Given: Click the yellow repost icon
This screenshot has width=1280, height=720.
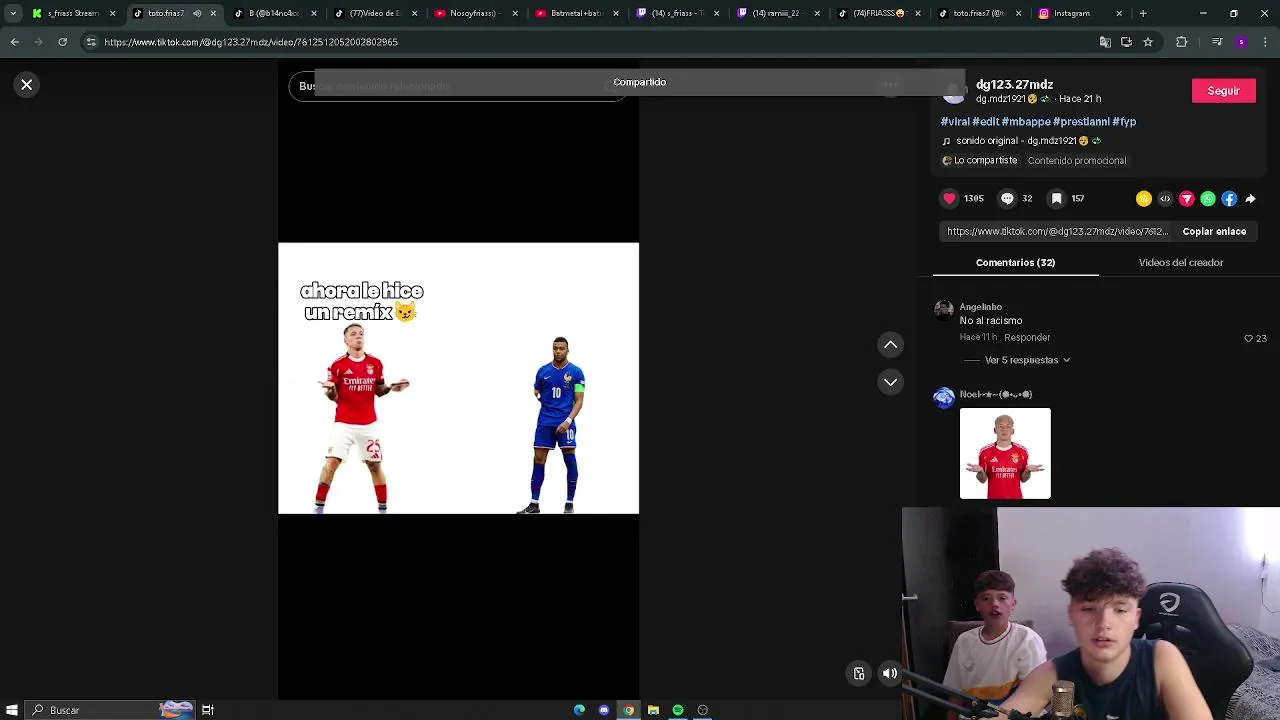Looking at the screenshot, I should [x=1144, y=199].
